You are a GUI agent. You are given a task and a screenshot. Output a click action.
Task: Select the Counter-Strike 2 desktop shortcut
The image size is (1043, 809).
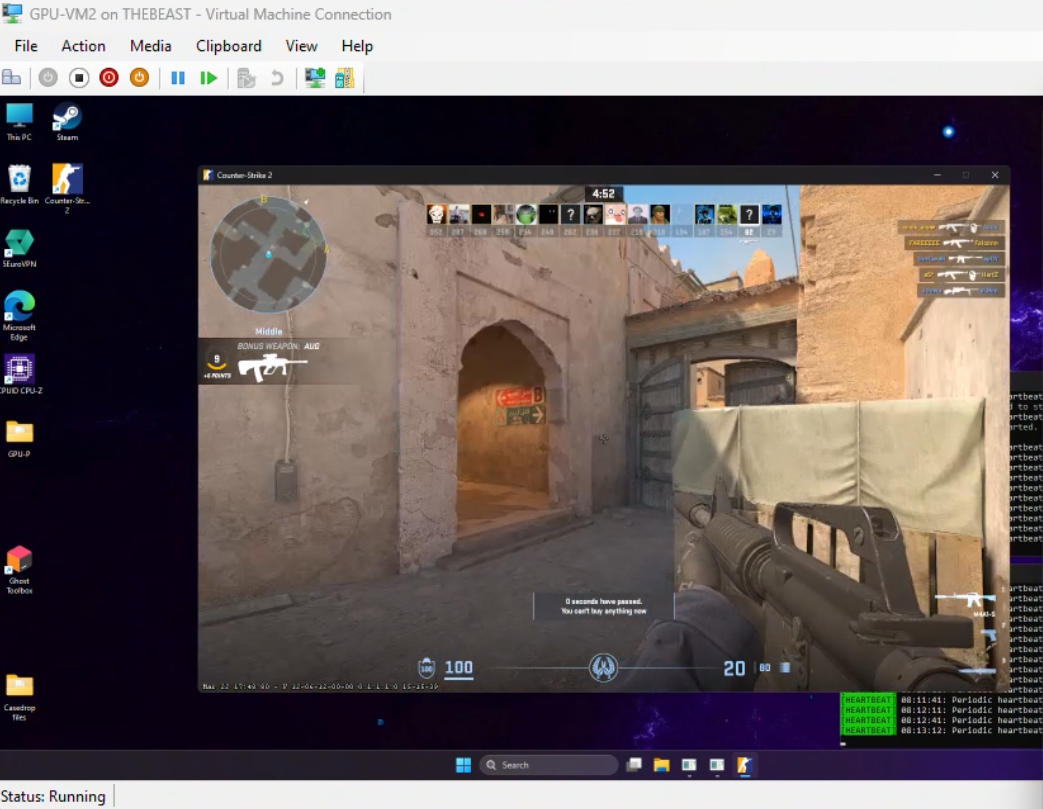coord(67,188)
